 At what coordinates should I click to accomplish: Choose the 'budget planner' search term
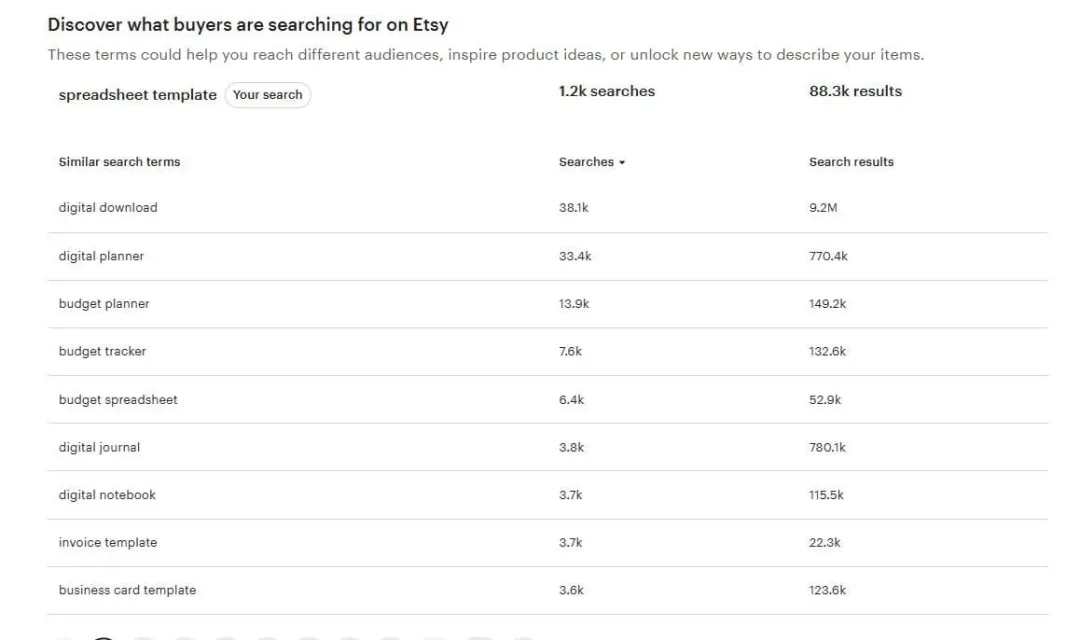point(104,304)
